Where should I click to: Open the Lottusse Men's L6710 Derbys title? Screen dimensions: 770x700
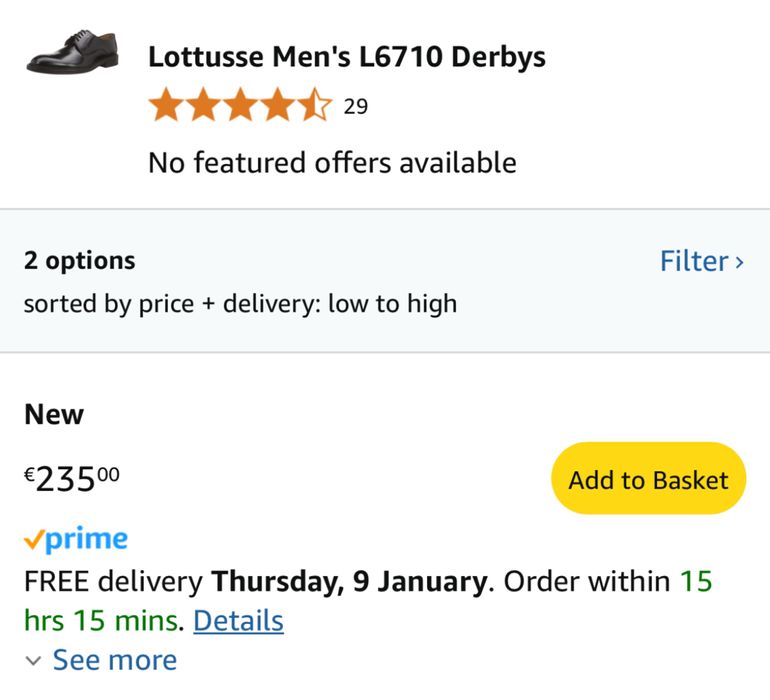(x=347, y=57)
